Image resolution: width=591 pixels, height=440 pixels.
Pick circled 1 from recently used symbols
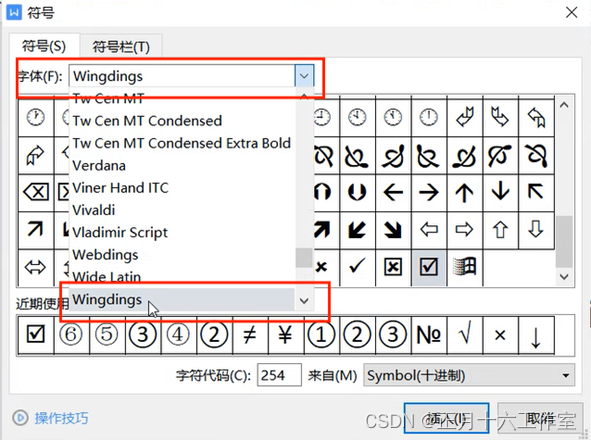tap(321, 335)
